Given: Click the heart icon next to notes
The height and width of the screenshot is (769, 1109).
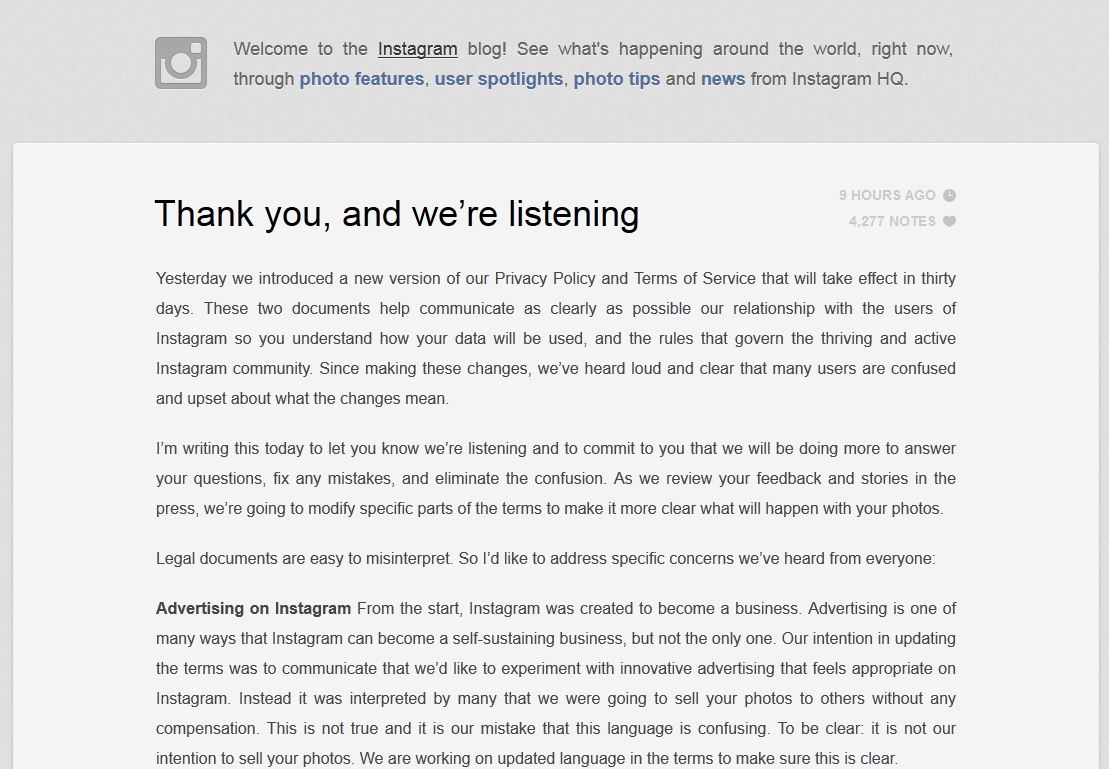Looking at the screenshot, I should pos(949,221).
